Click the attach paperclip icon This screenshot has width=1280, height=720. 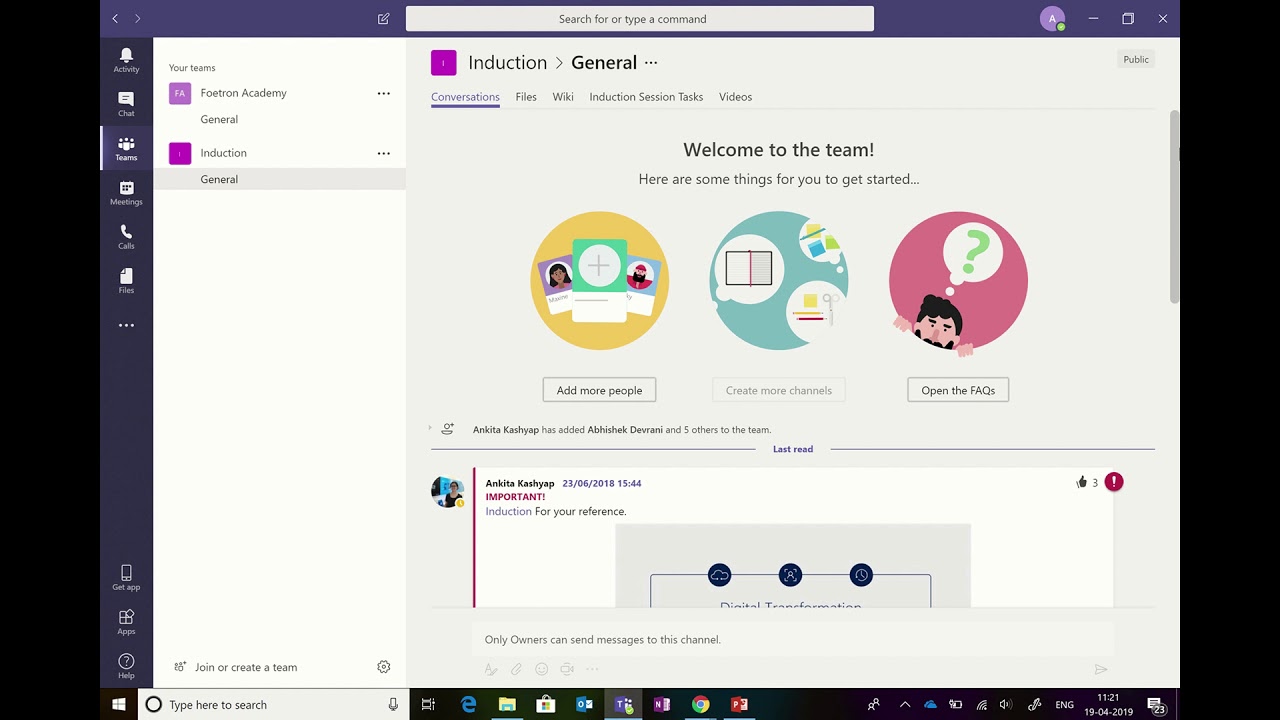click(516, 669)
